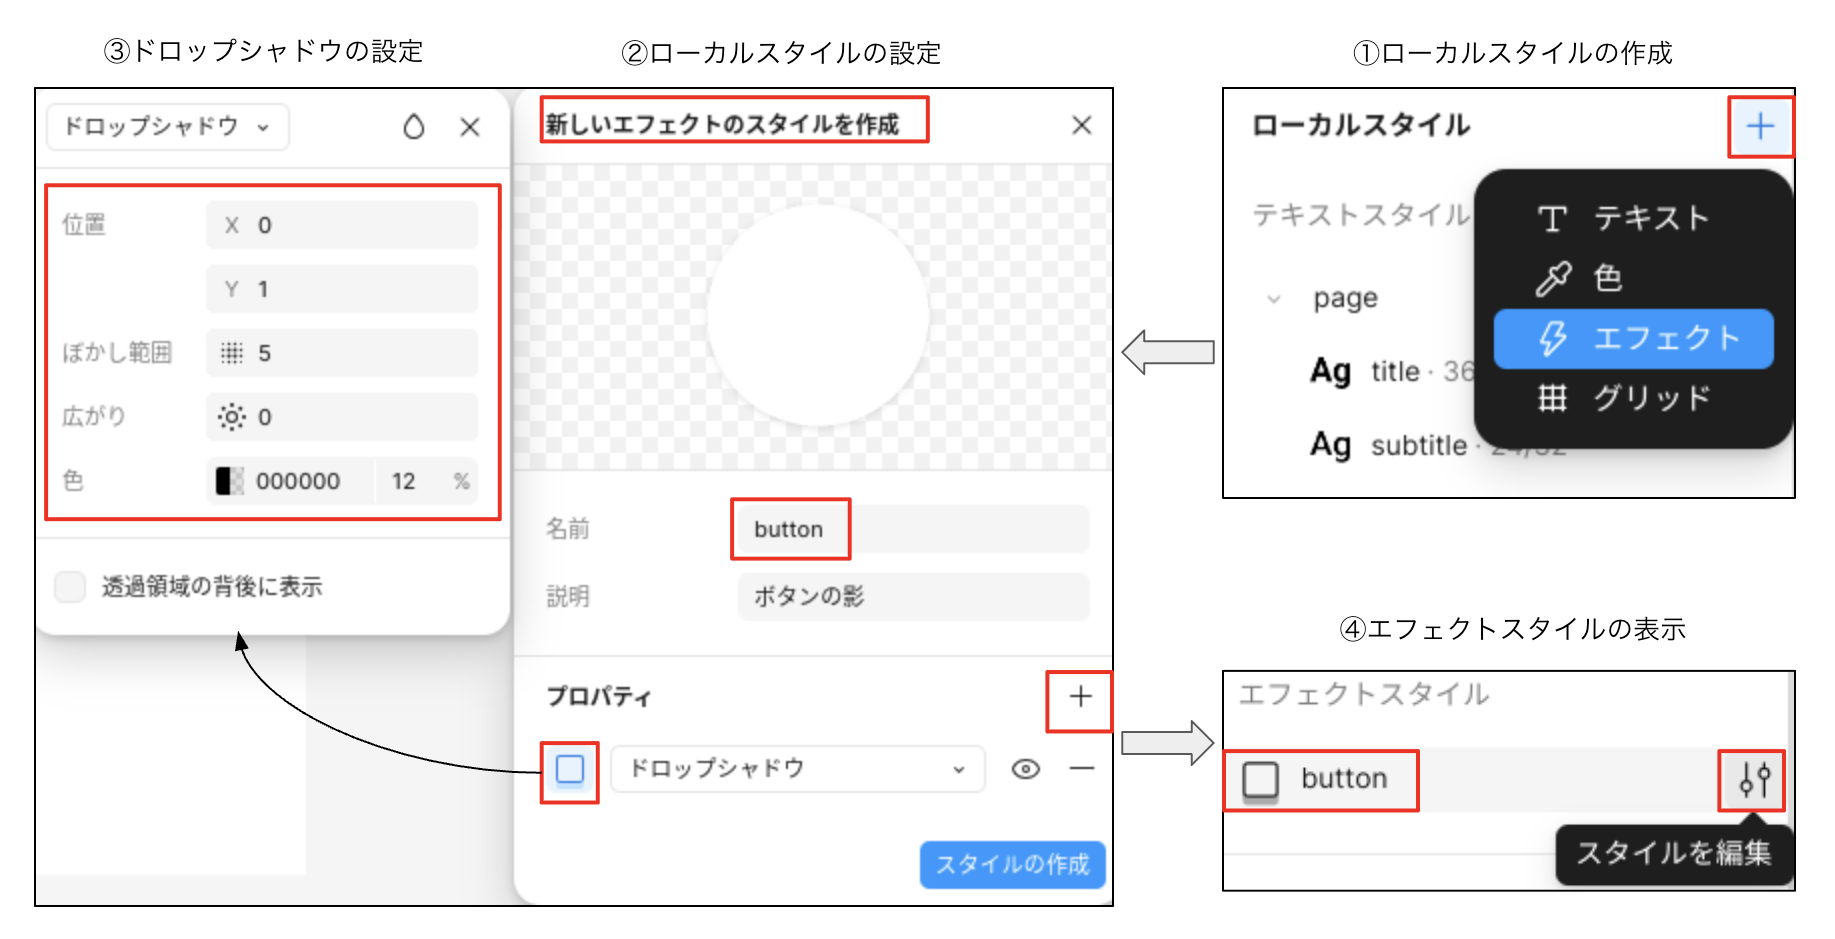This screenshot has height=939, width=1835.
Task: Click the lightning effect icon in menu
Action: pos(1553,338)
